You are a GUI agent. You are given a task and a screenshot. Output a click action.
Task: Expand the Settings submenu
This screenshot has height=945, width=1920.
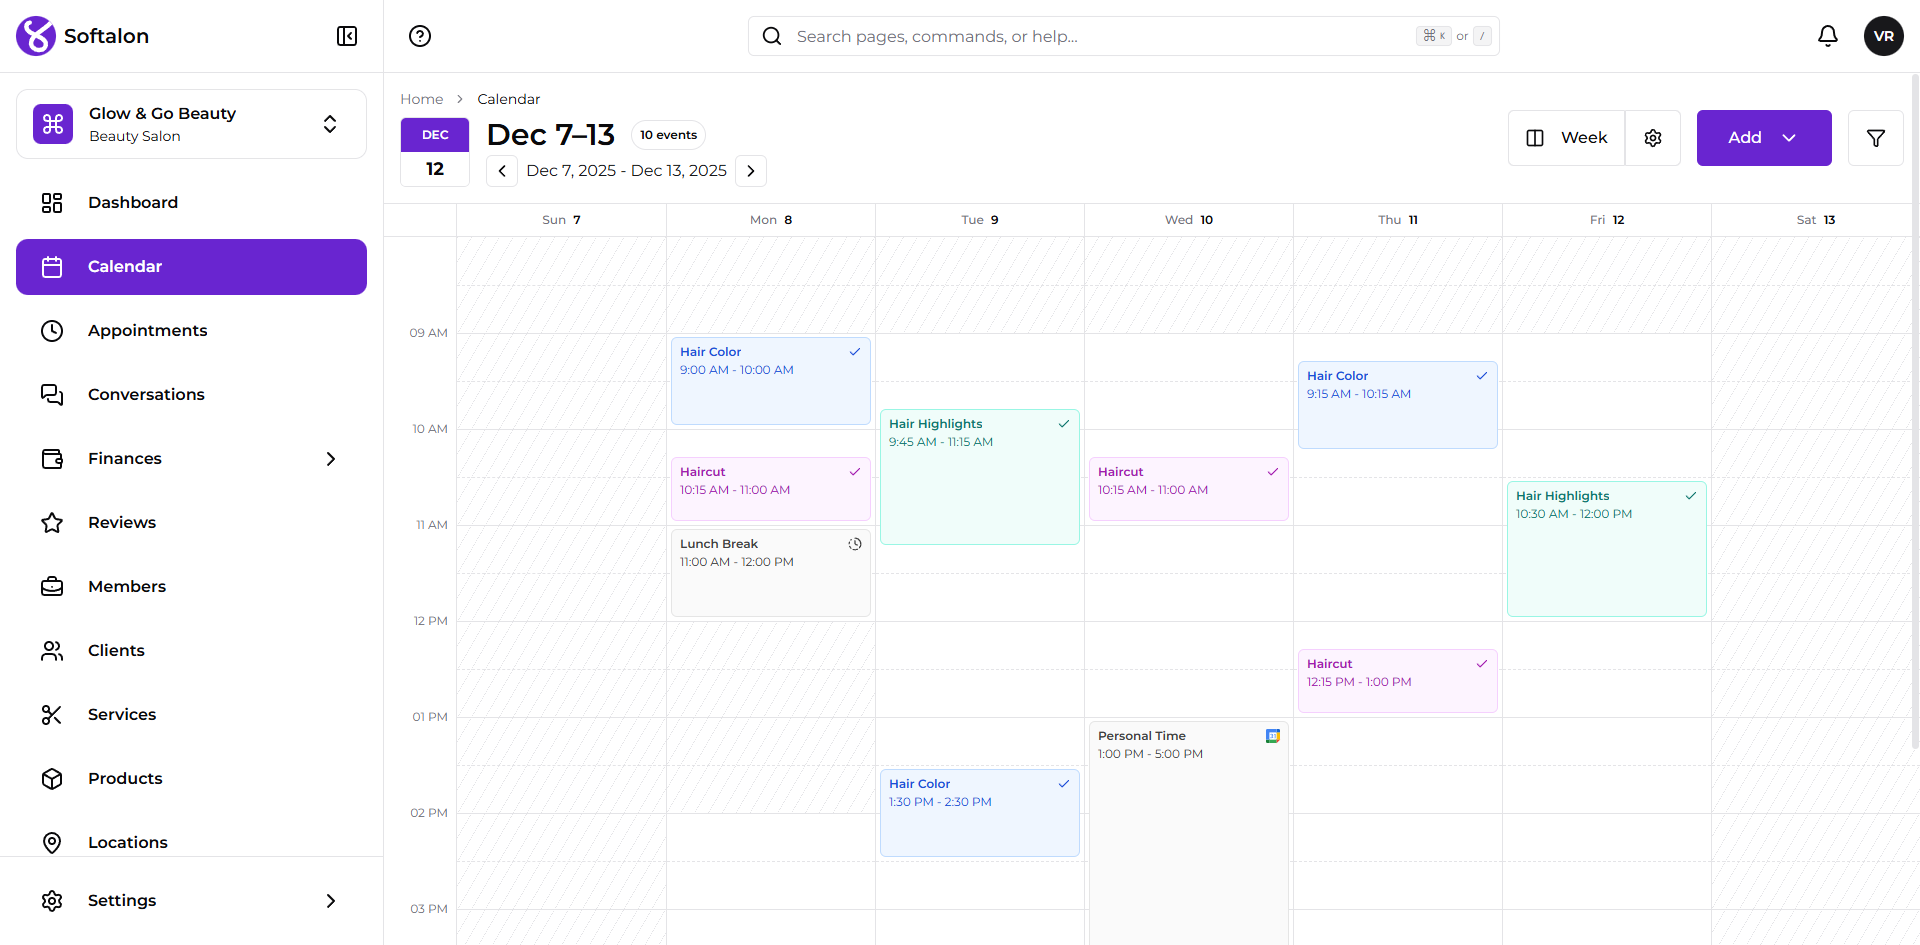[x=331, y=901]
